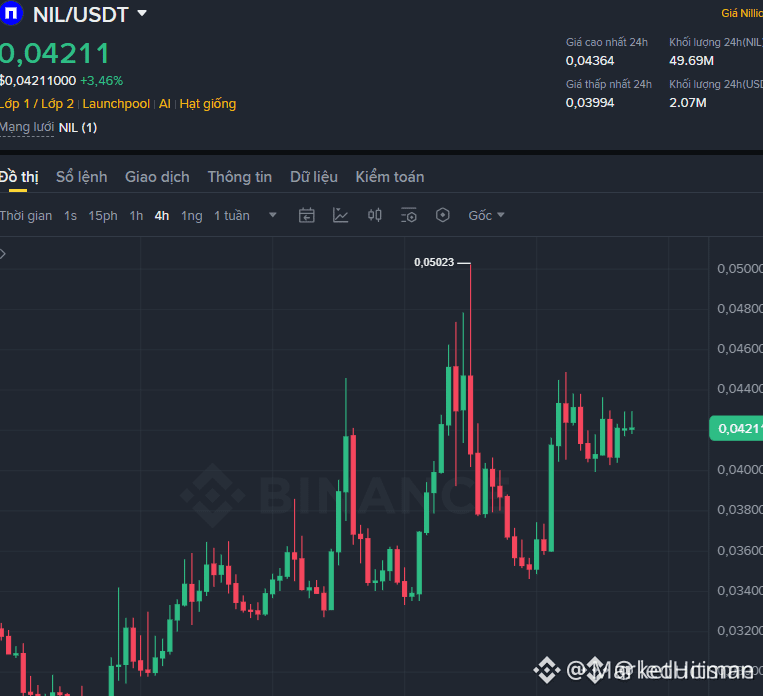Open the candlestick chart type icon
The width and height of the screenshot is (763, 696).
(375, 215)
